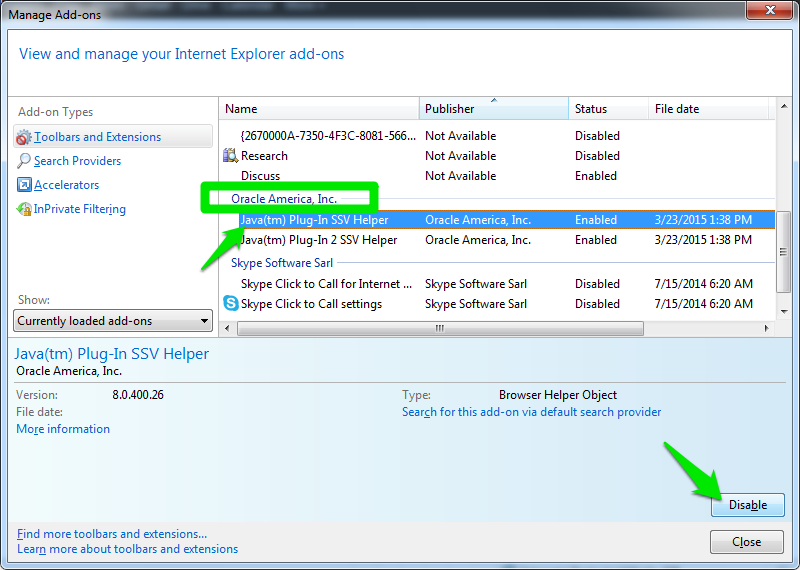Select the Research add-on name
800x570 pixels.
(x=264, y=156)
